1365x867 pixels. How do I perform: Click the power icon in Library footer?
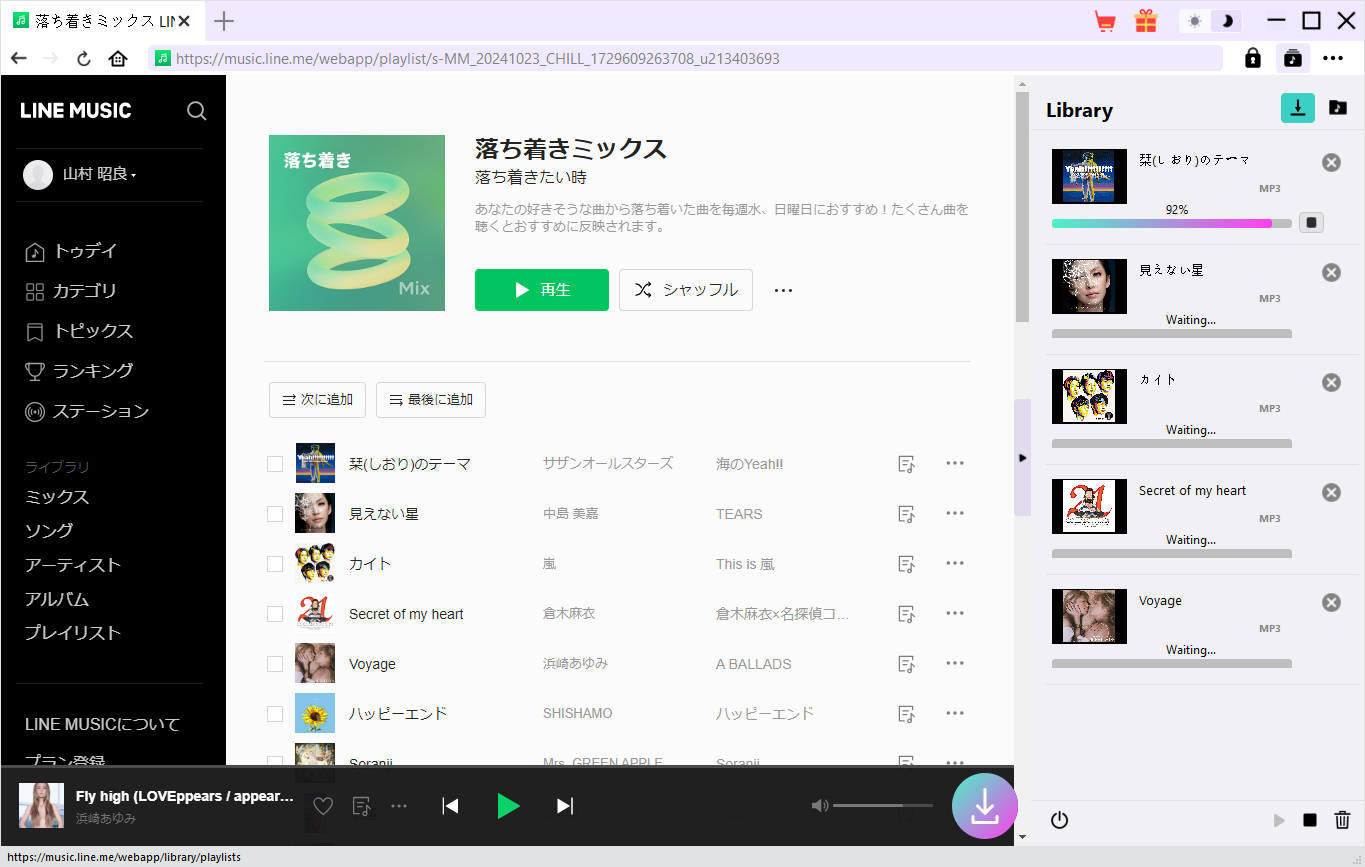pyautogui.click(x=1060, y=820)
